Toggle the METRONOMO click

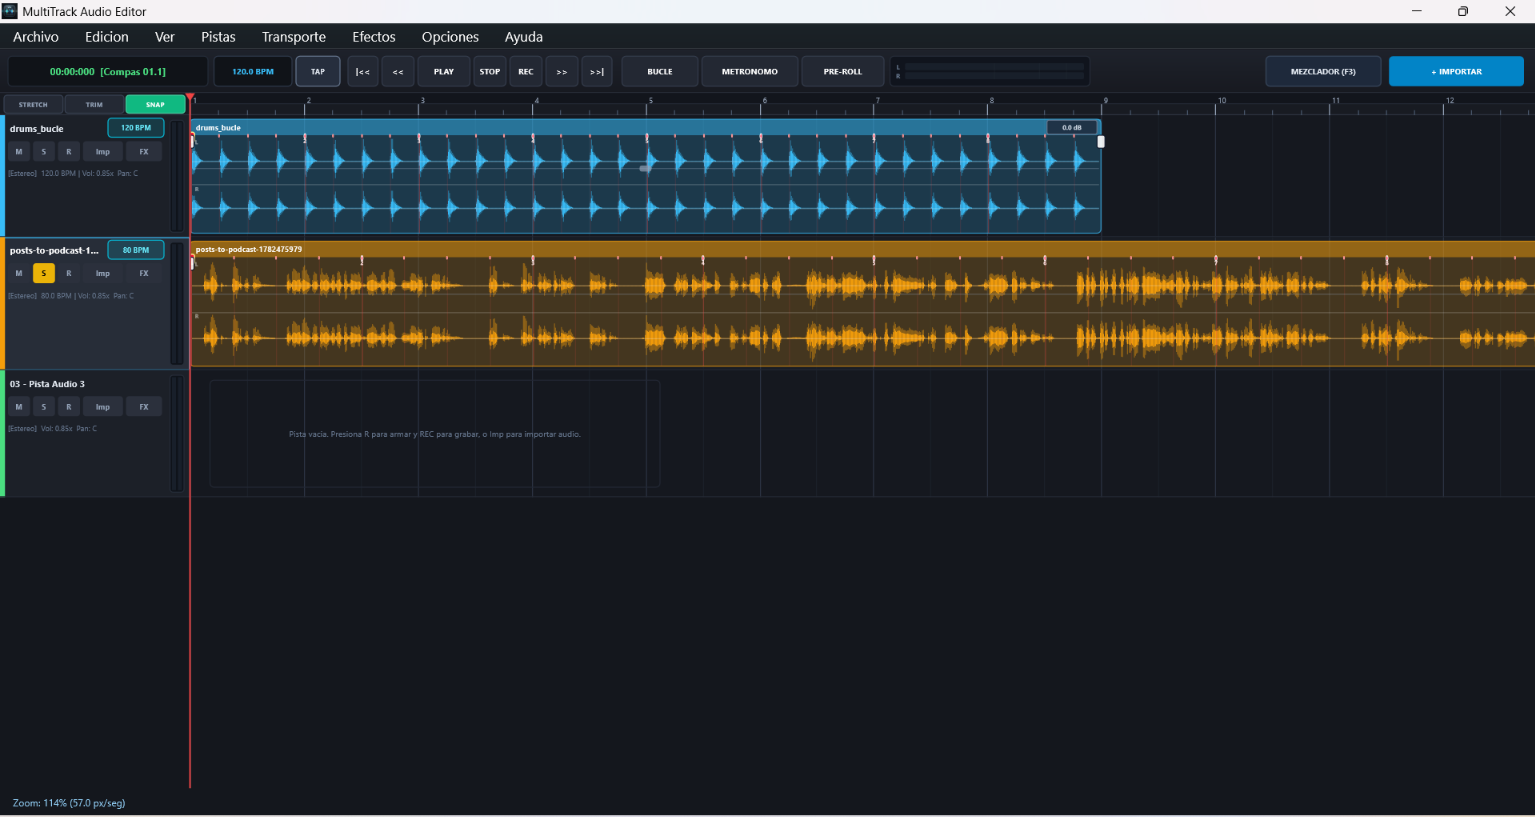click(750, 72)
